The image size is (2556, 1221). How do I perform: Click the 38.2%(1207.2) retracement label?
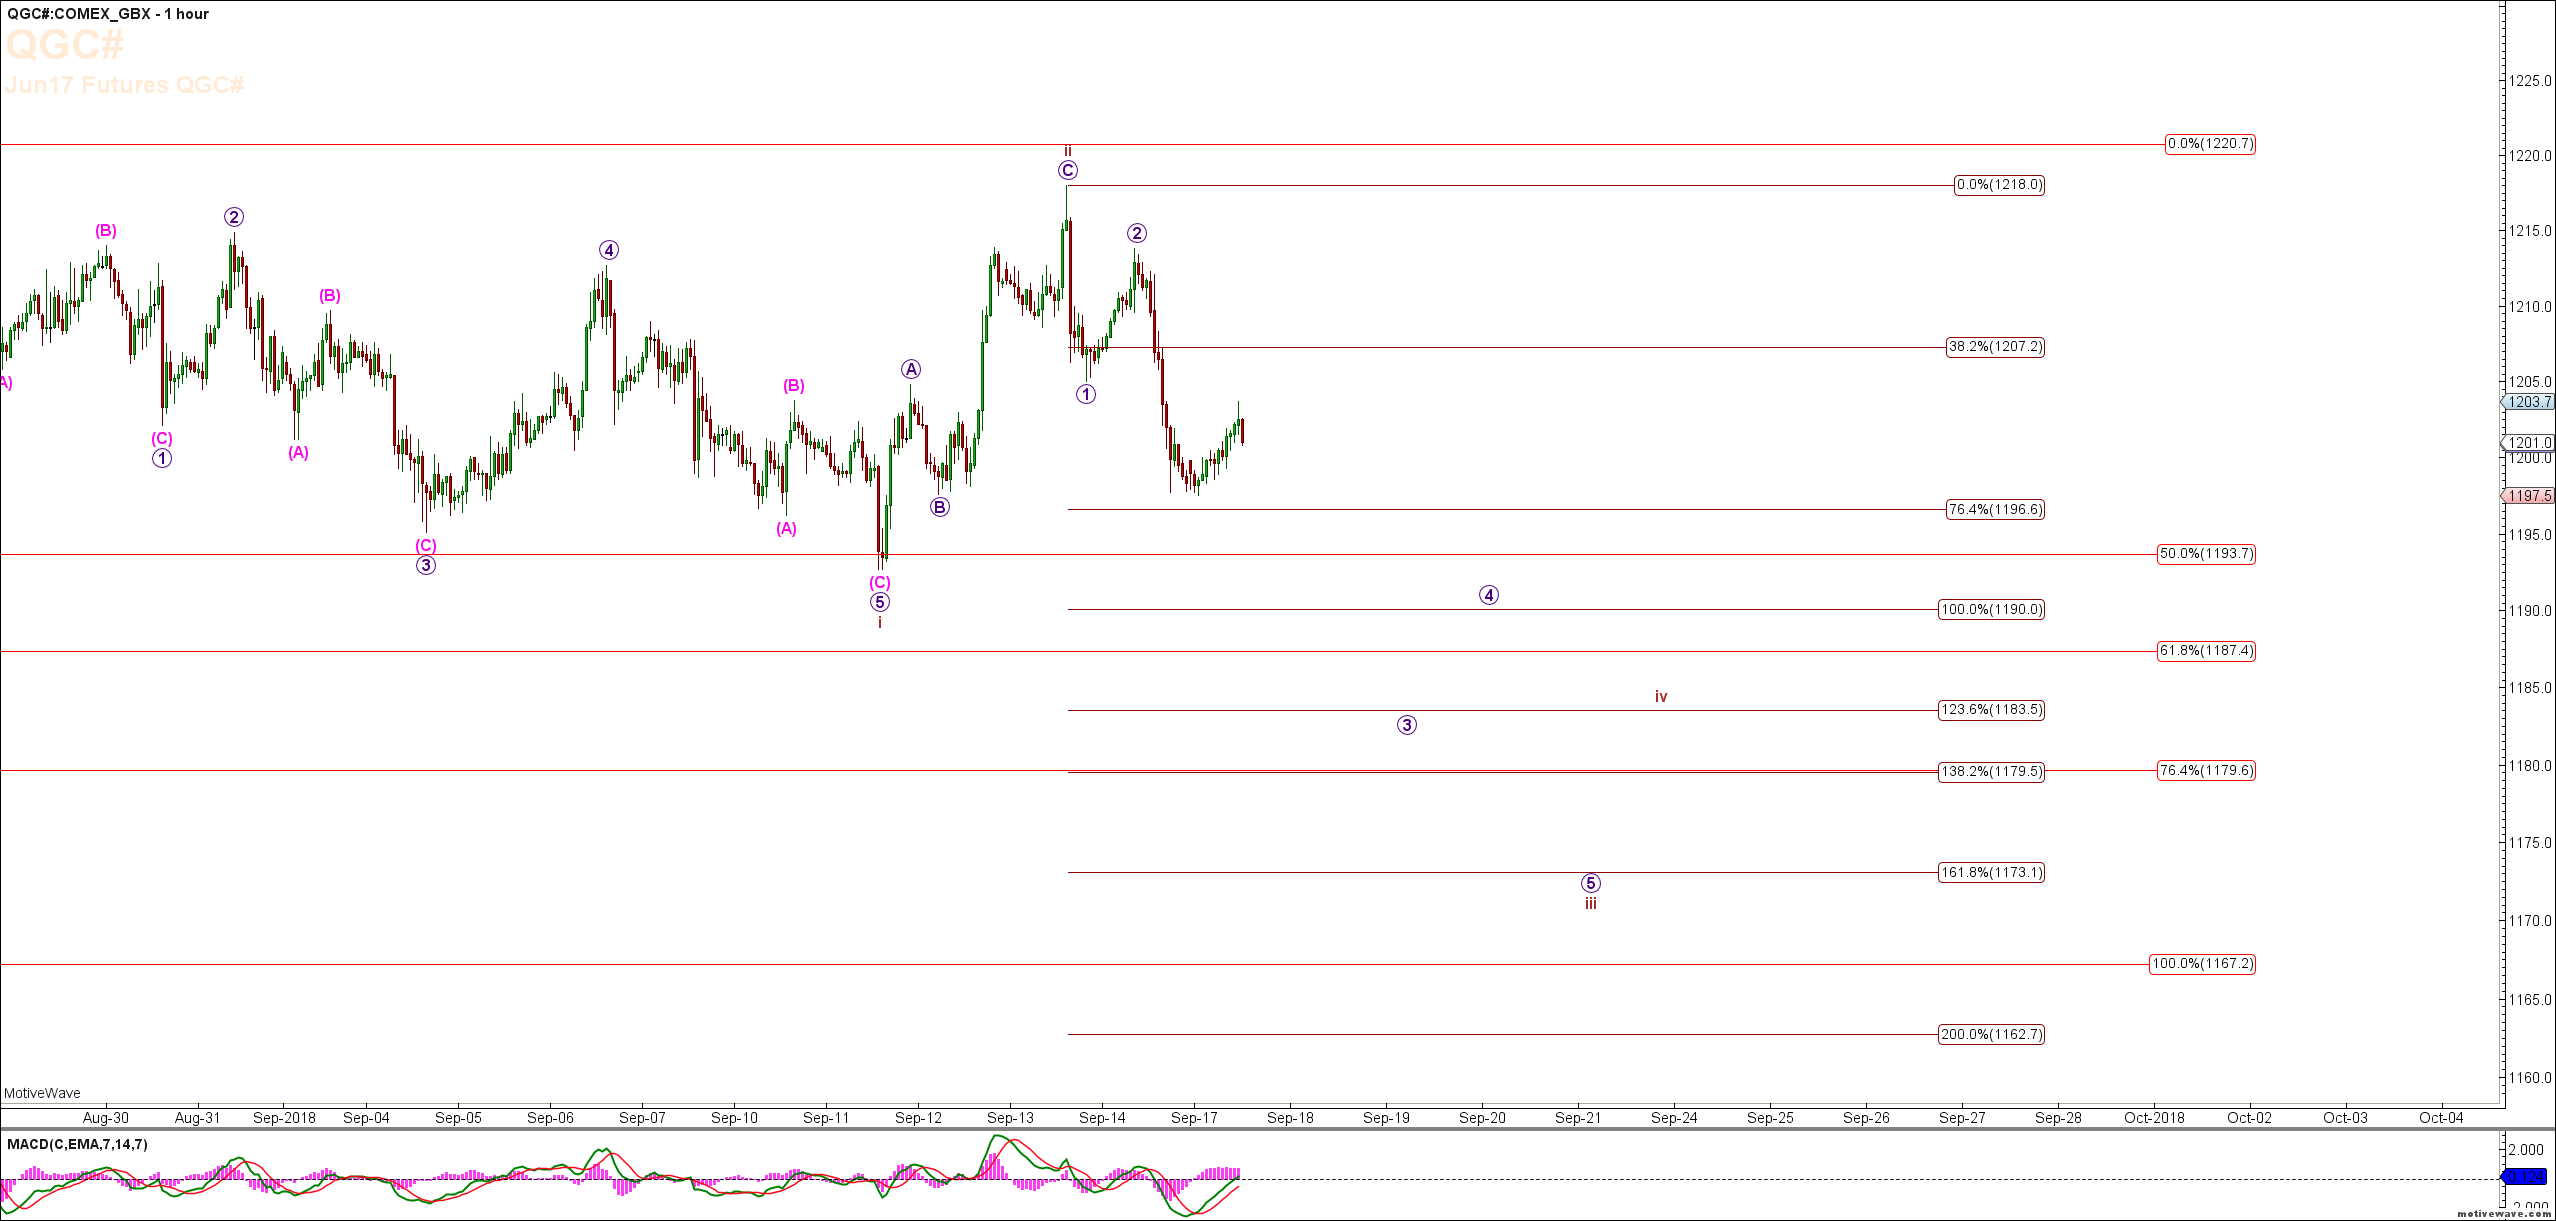[1996, 347]
